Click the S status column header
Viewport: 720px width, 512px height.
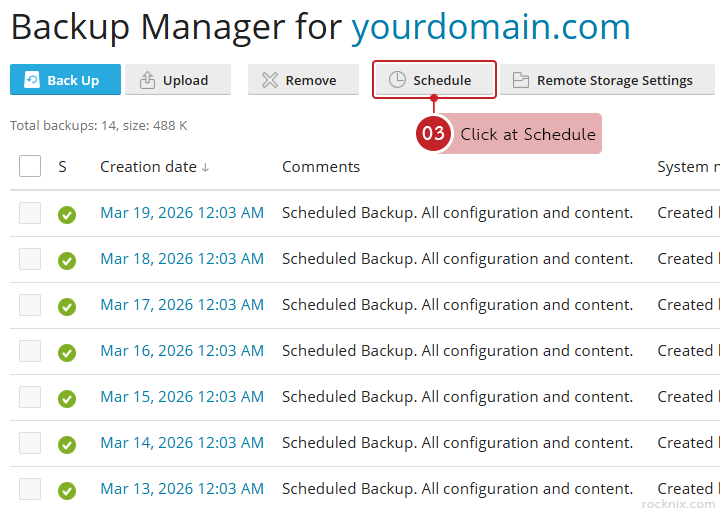pyautogui.click(x=62, y=167)
